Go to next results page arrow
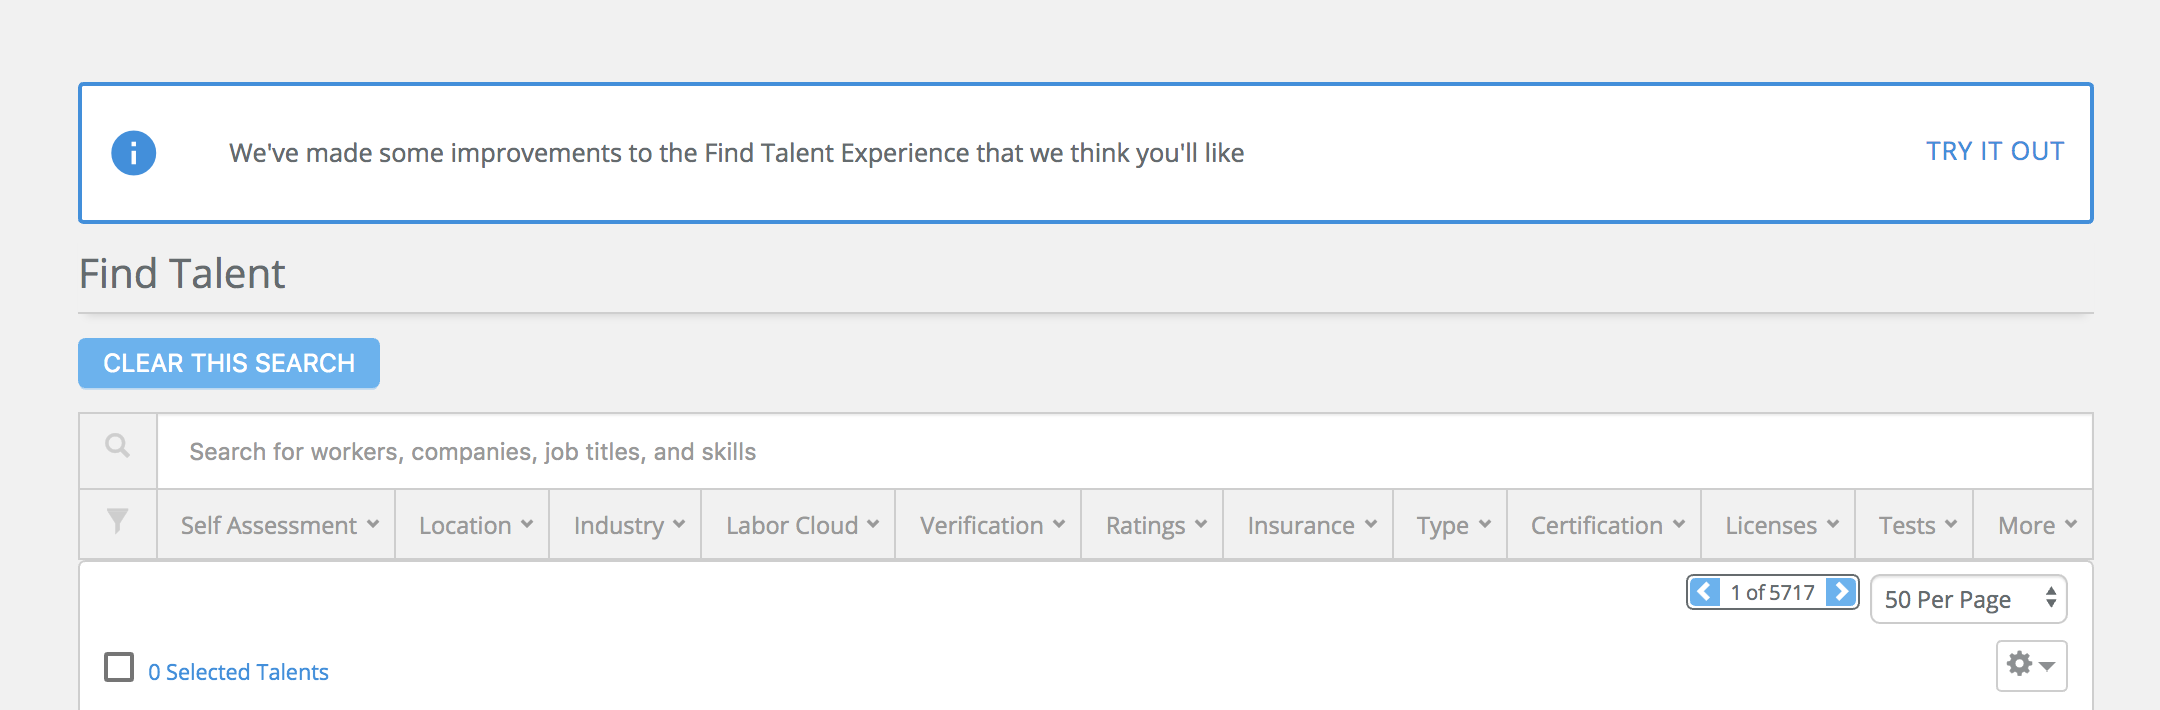This screenshot has height=710, width=2160. tap(1841, 592)
